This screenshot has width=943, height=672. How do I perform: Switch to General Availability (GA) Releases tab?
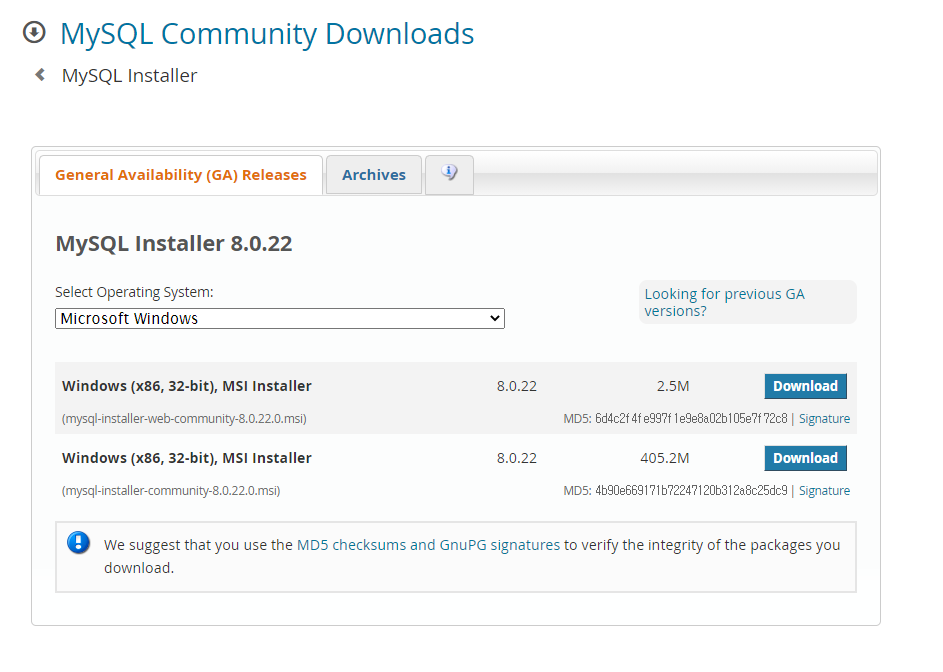click(180, 175)
